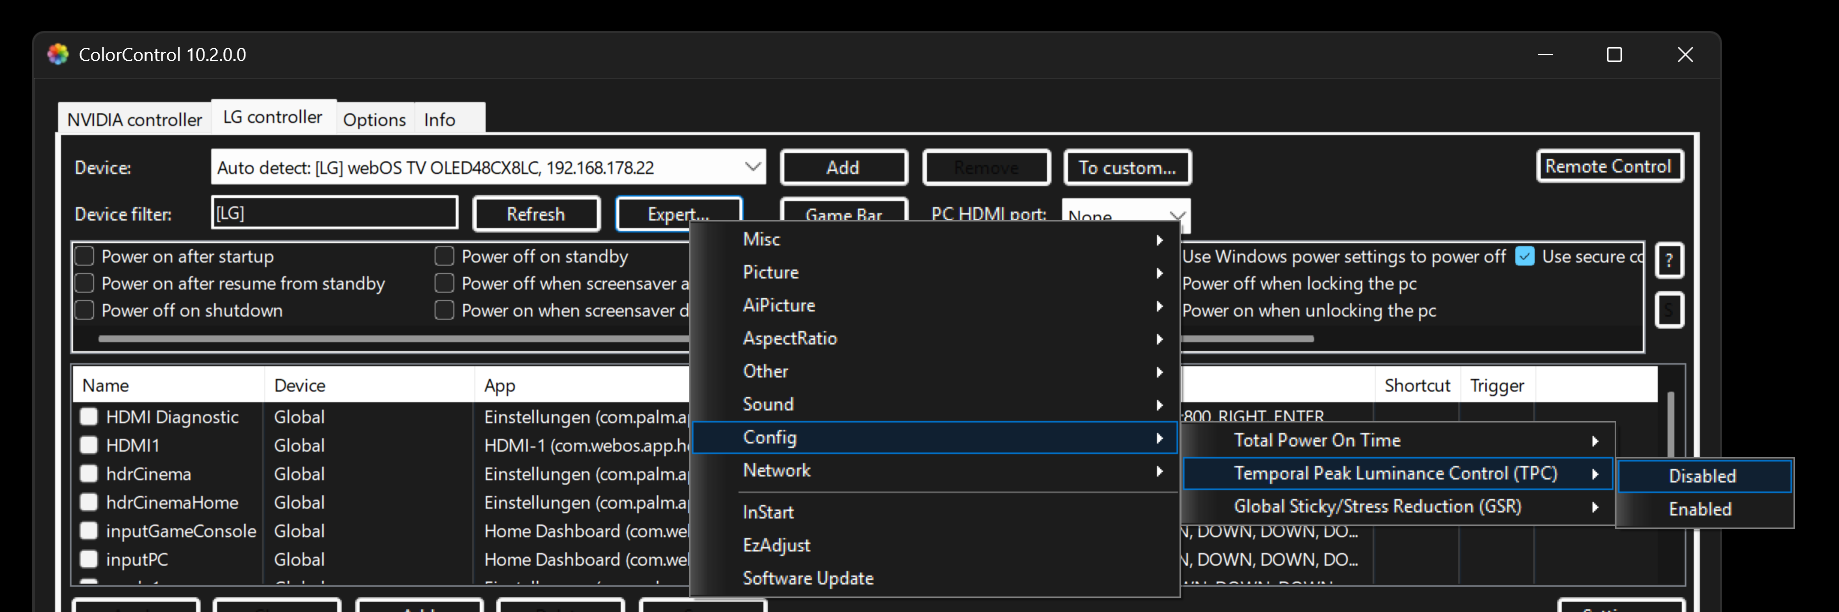
Task: Focus the Device filter input field
Action: pyautogui.click(x=335, y=213)
